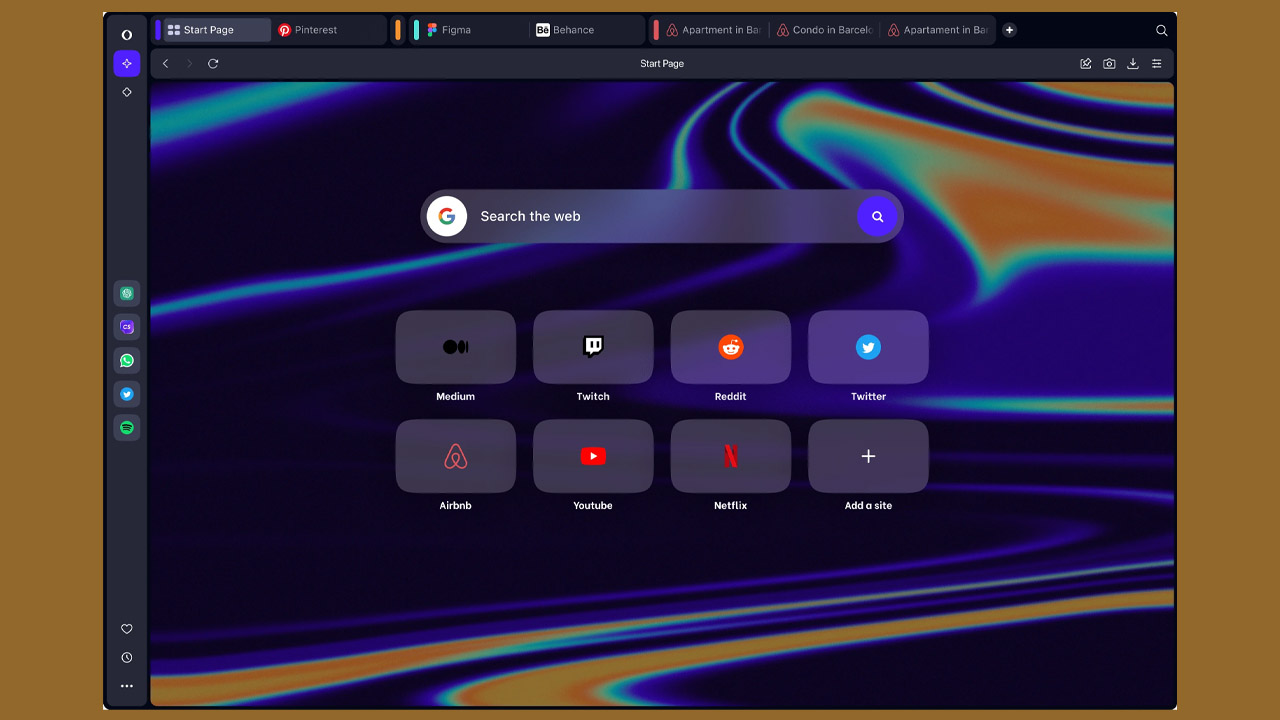Open ChatGPT in the sidebar

127,294
